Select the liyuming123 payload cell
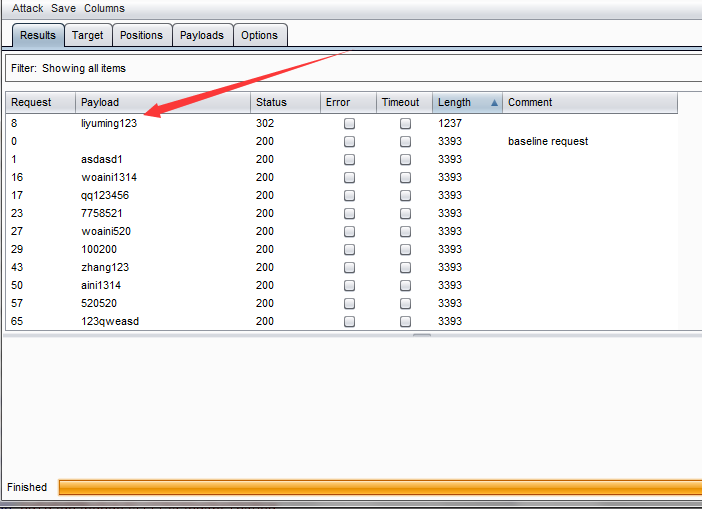This screenshot has width=702, height=509. [109, 124]
